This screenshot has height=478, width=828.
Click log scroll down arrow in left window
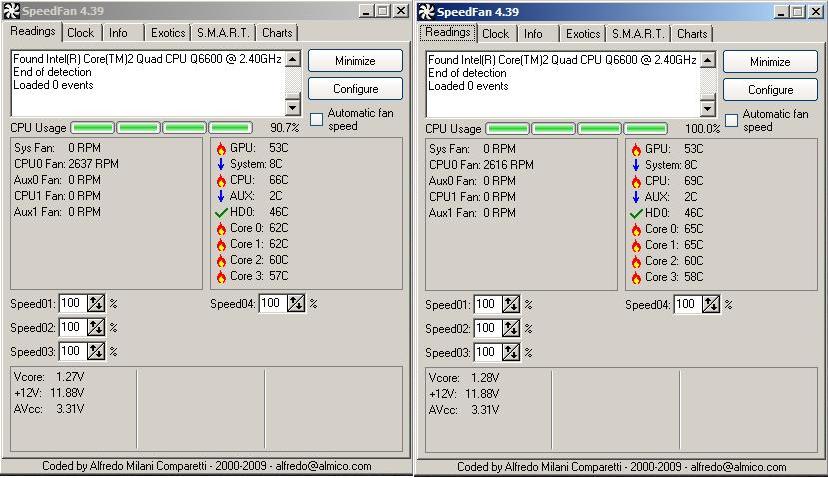293,107
